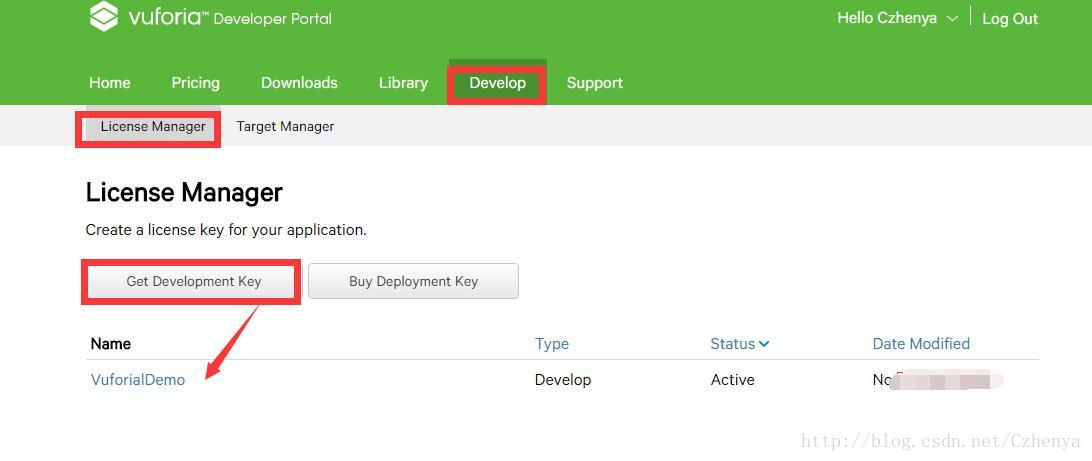Screen dimensions: 1092x461
Task: Click the 'Create a license key' description text
Action: point(226,230)
